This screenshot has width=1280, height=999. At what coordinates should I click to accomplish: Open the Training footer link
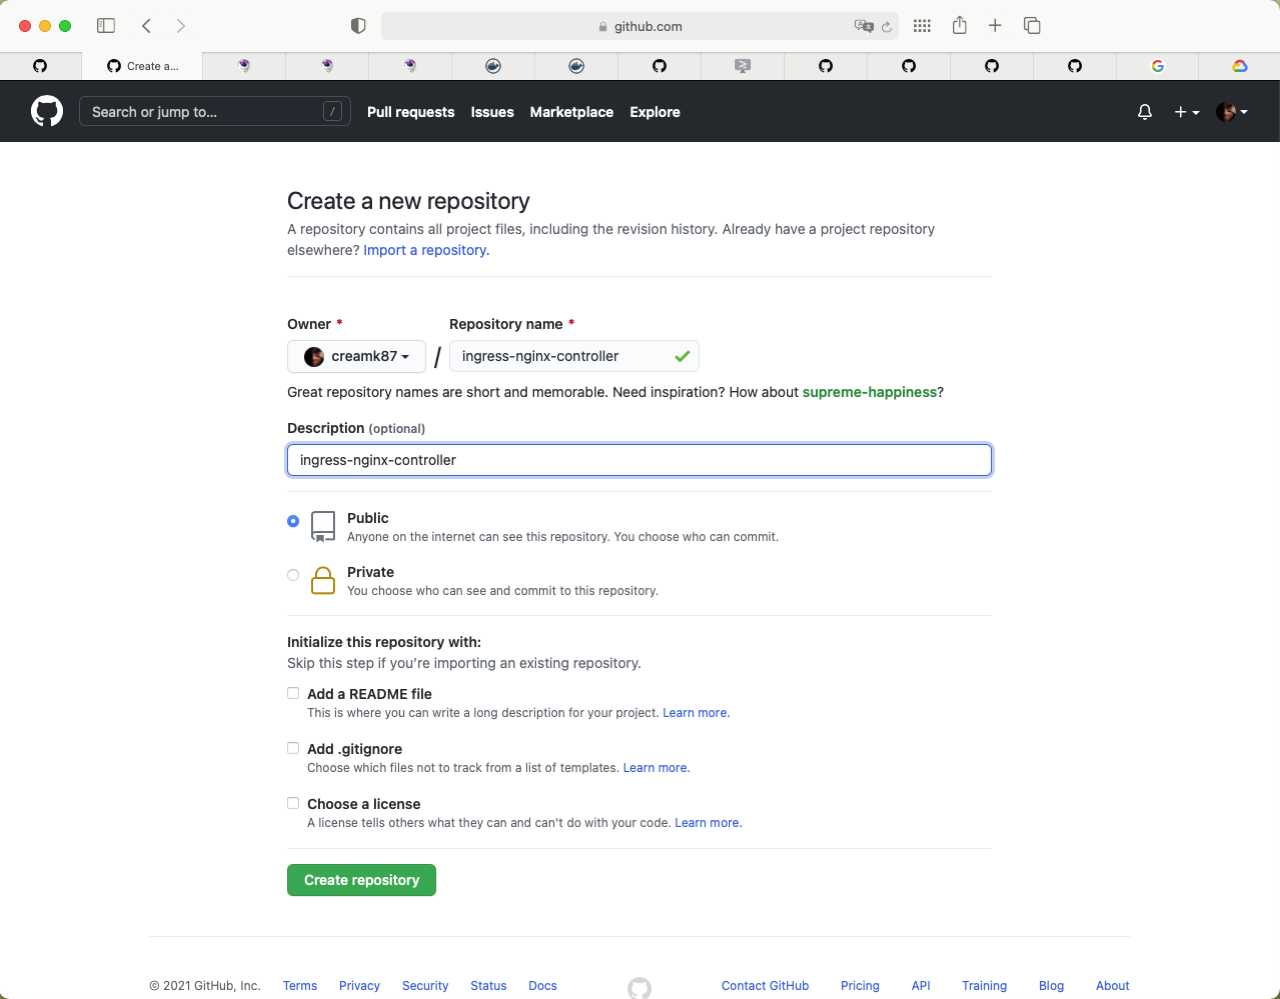[984, 986]
